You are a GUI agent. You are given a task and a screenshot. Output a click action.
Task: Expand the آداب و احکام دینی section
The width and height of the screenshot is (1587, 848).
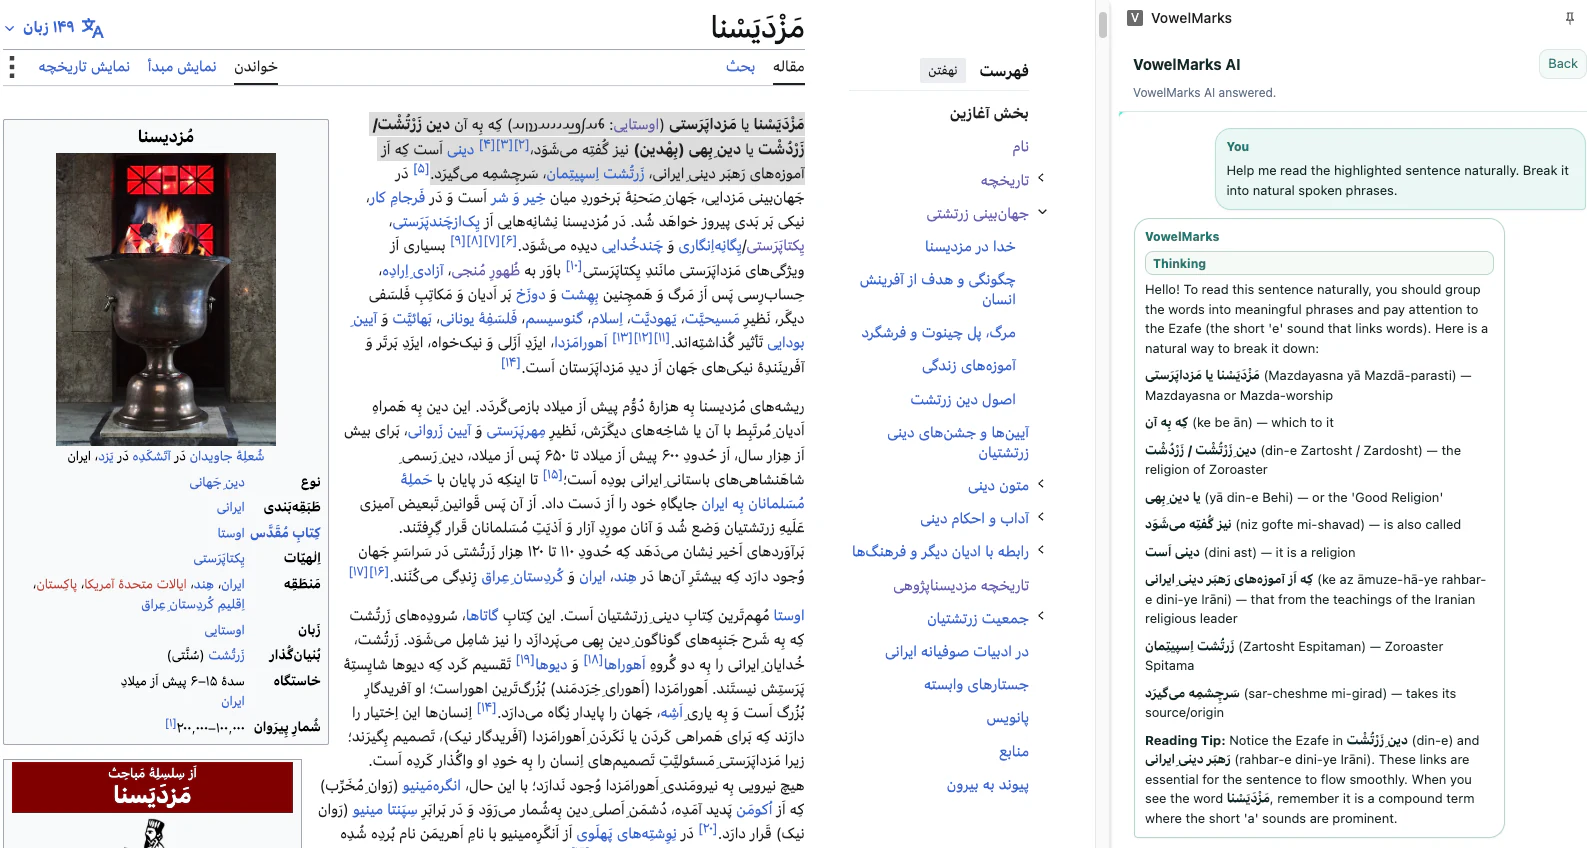(1041, 517)
